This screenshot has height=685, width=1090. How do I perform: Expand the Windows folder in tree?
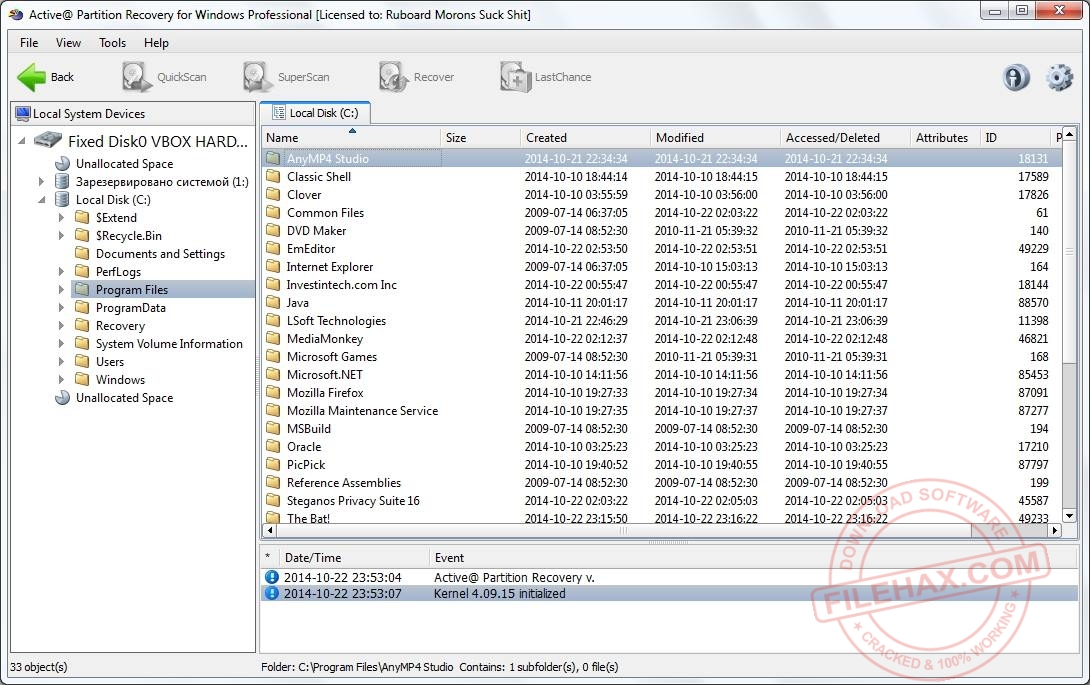[x=62, y=380]
